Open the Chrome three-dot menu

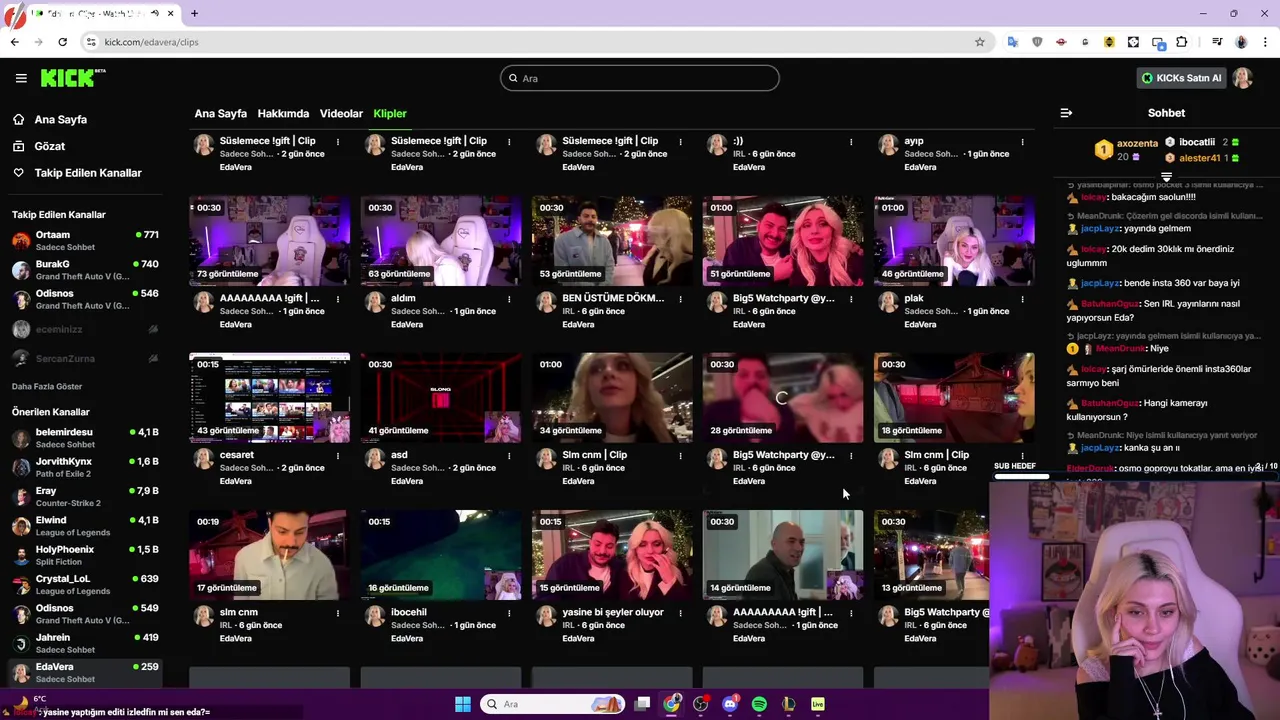(x=1265, y=42)
